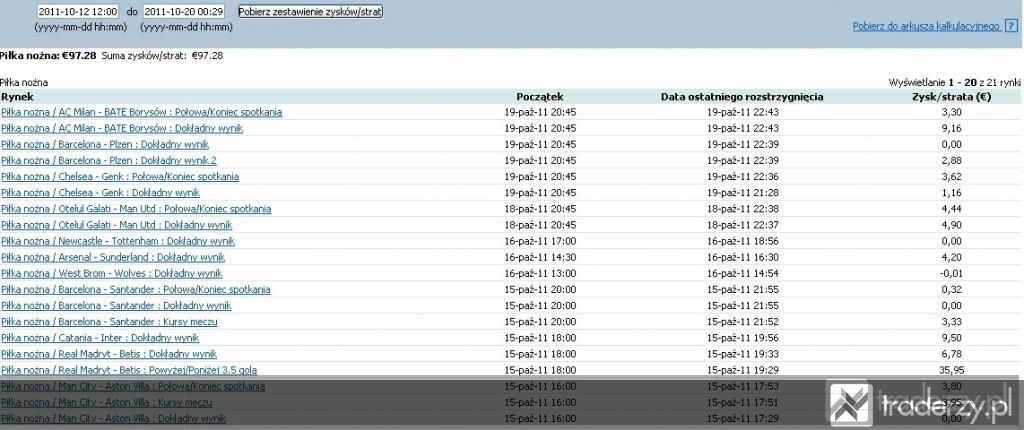Click the 9,16 profit value

(x=952, y=128)
